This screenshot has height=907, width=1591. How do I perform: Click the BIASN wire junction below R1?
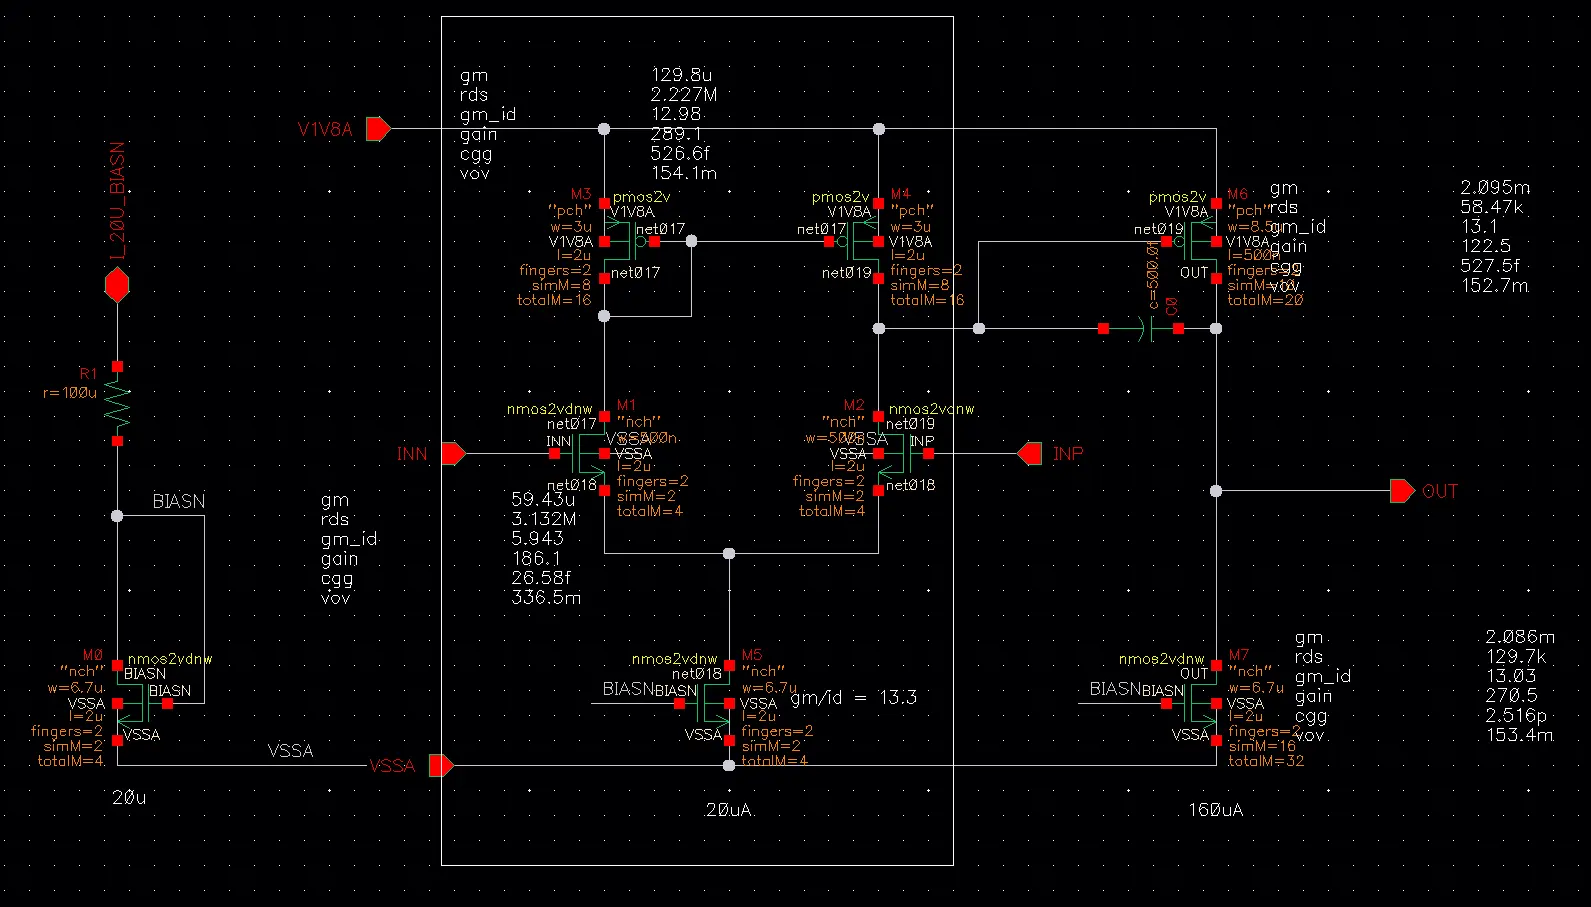[x=117, y=516]
